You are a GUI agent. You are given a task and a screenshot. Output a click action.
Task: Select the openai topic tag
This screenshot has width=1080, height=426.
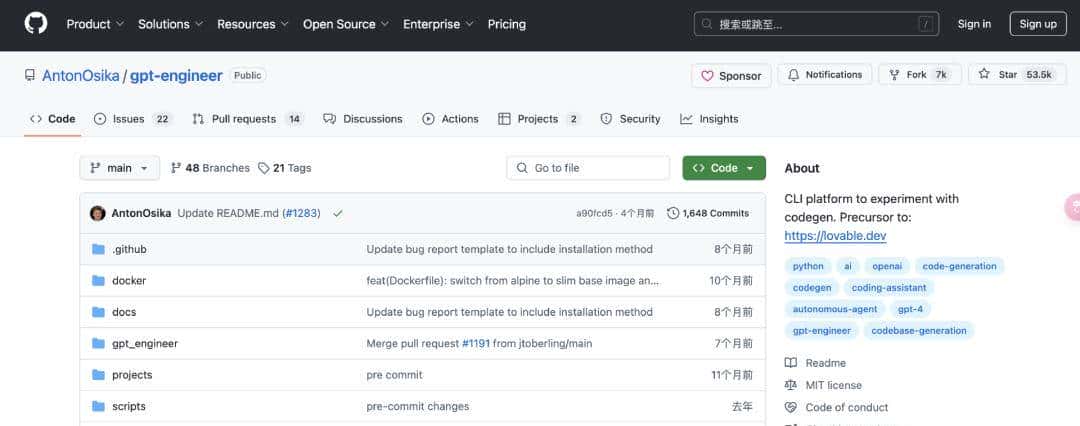pyautogui.click(x=887, y=266)
